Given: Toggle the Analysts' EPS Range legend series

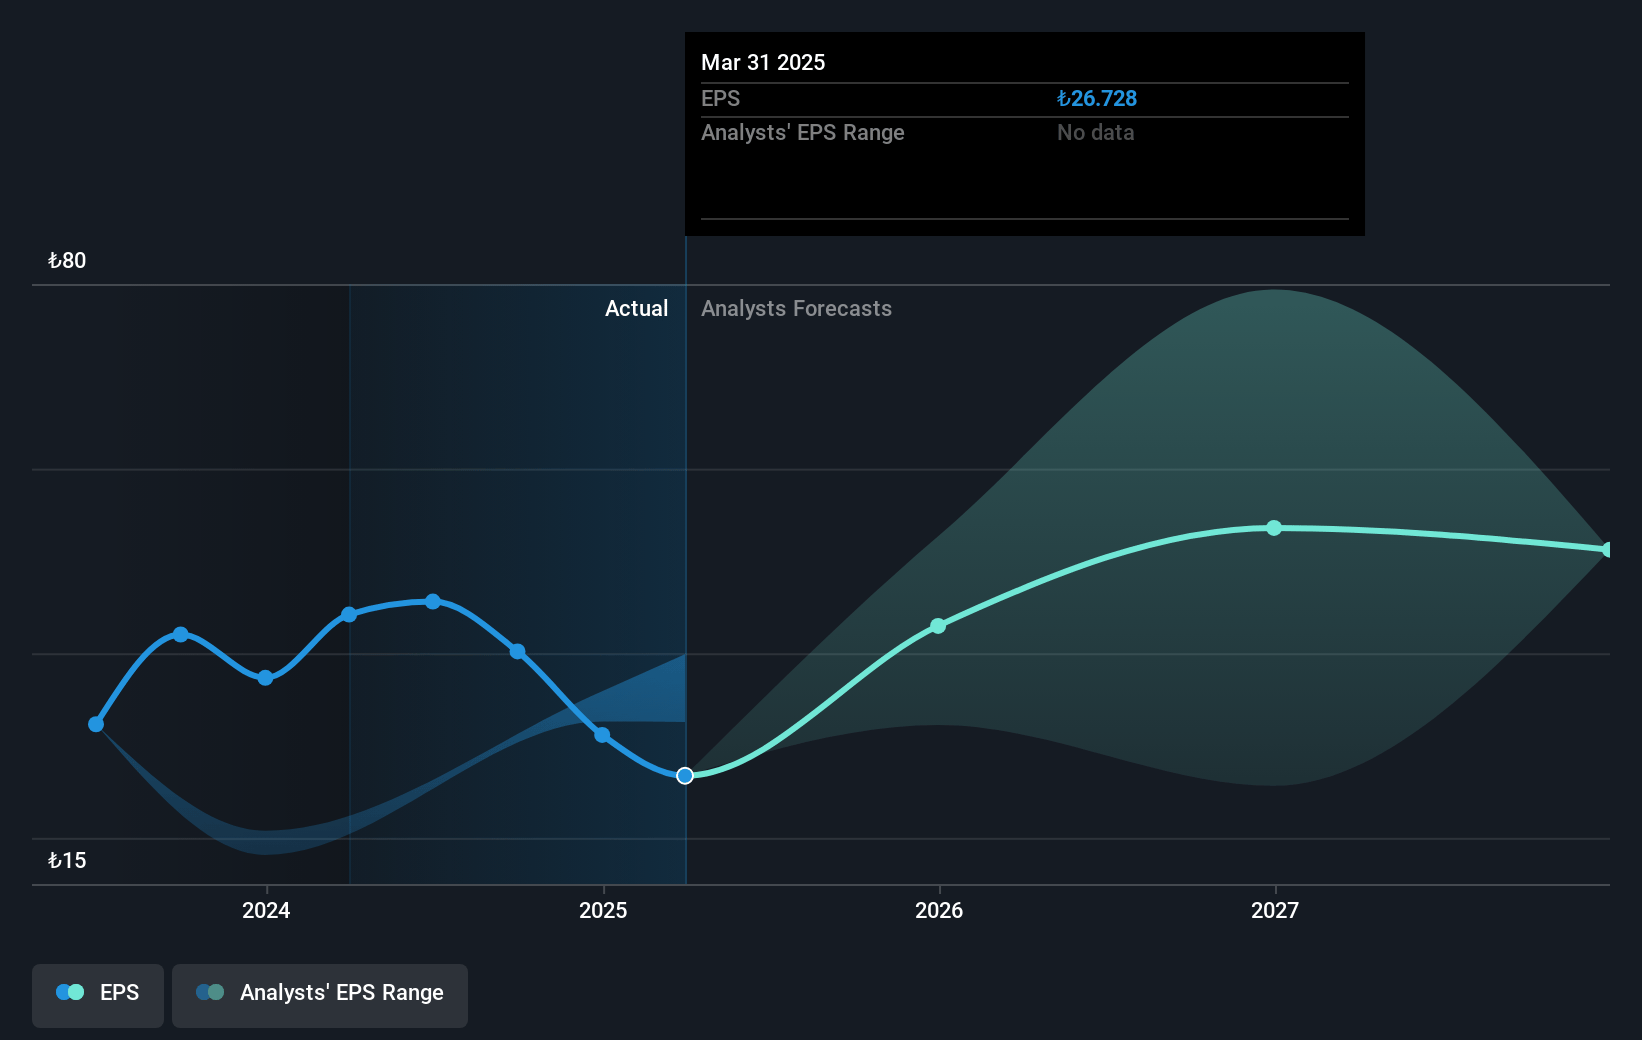Looking at the screenshot, I should click(x=320, y=995).
